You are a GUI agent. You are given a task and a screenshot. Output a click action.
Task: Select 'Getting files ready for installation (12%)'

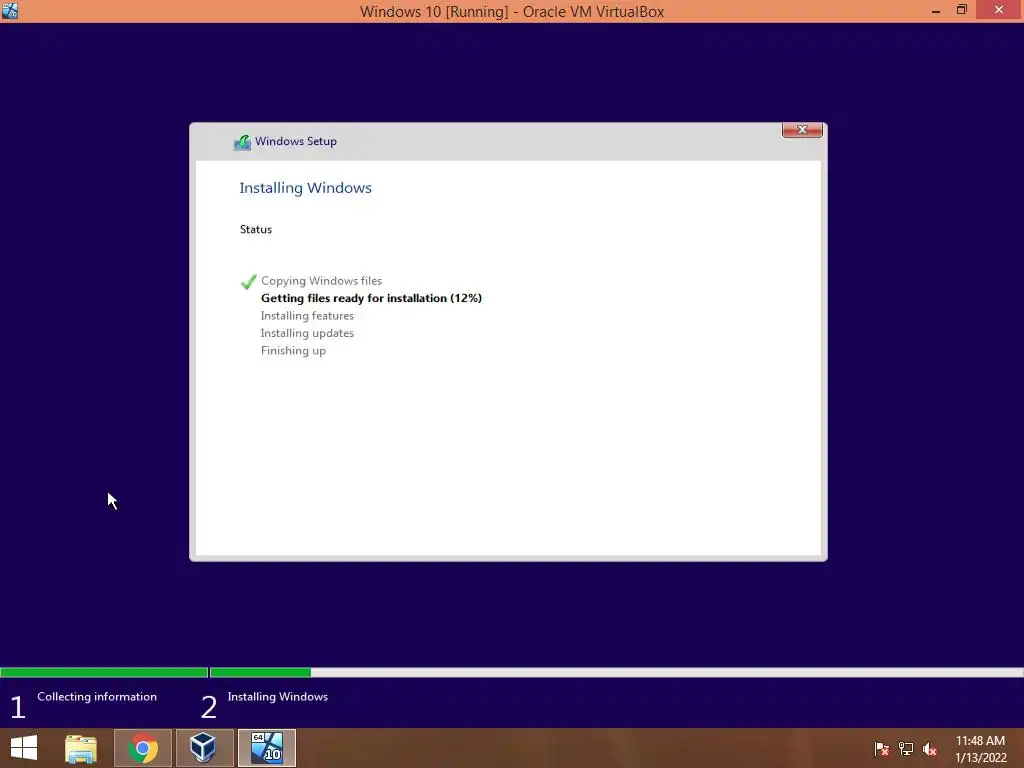[371, 298]
